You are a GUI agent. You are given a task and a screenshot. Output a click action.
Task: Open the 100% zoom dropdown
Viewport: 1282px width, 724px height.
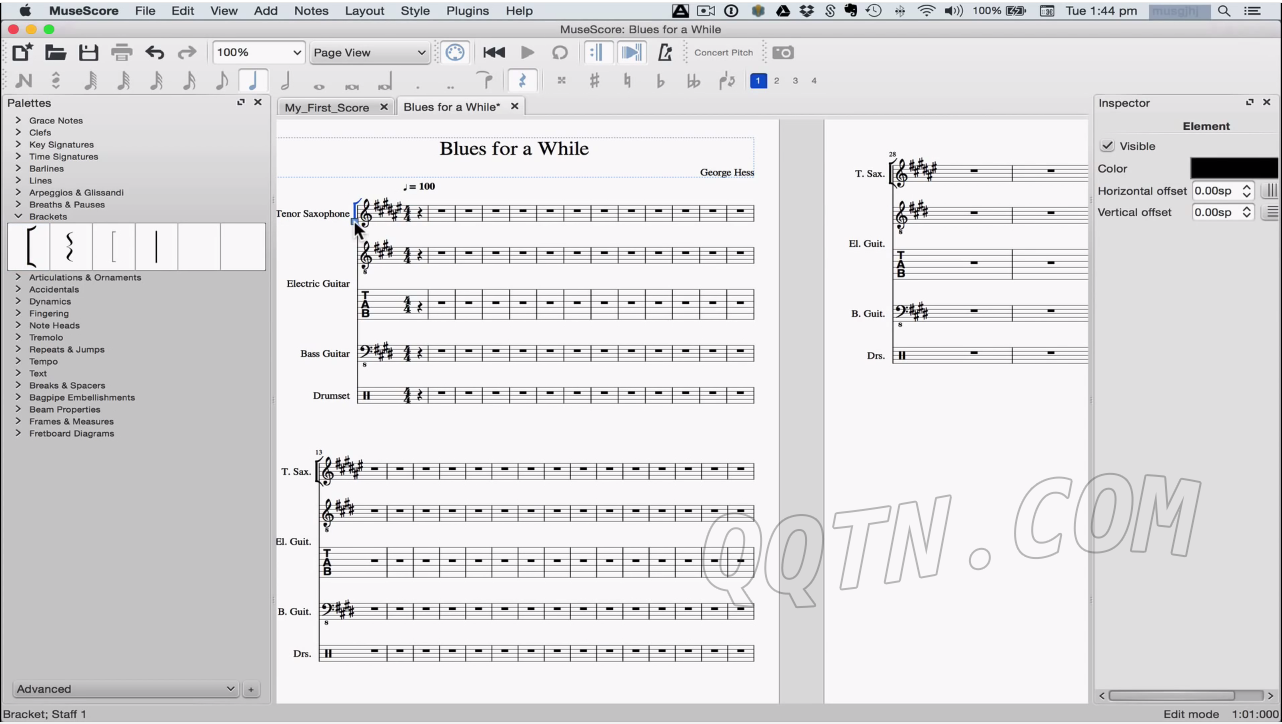tap(258, 53)
